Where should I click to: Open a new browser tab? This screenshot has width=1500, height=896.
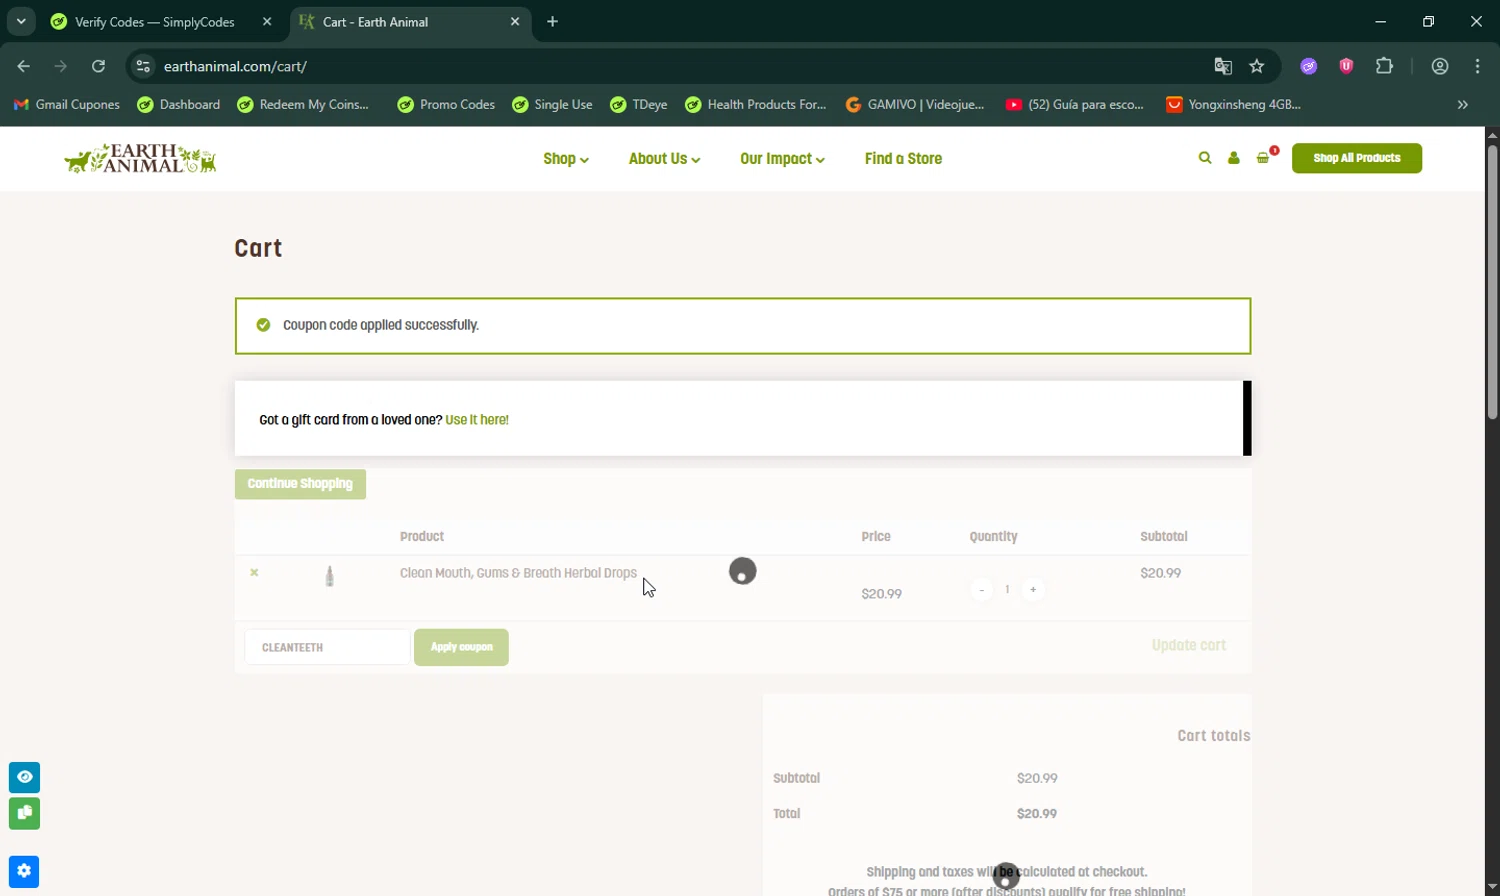552,21
